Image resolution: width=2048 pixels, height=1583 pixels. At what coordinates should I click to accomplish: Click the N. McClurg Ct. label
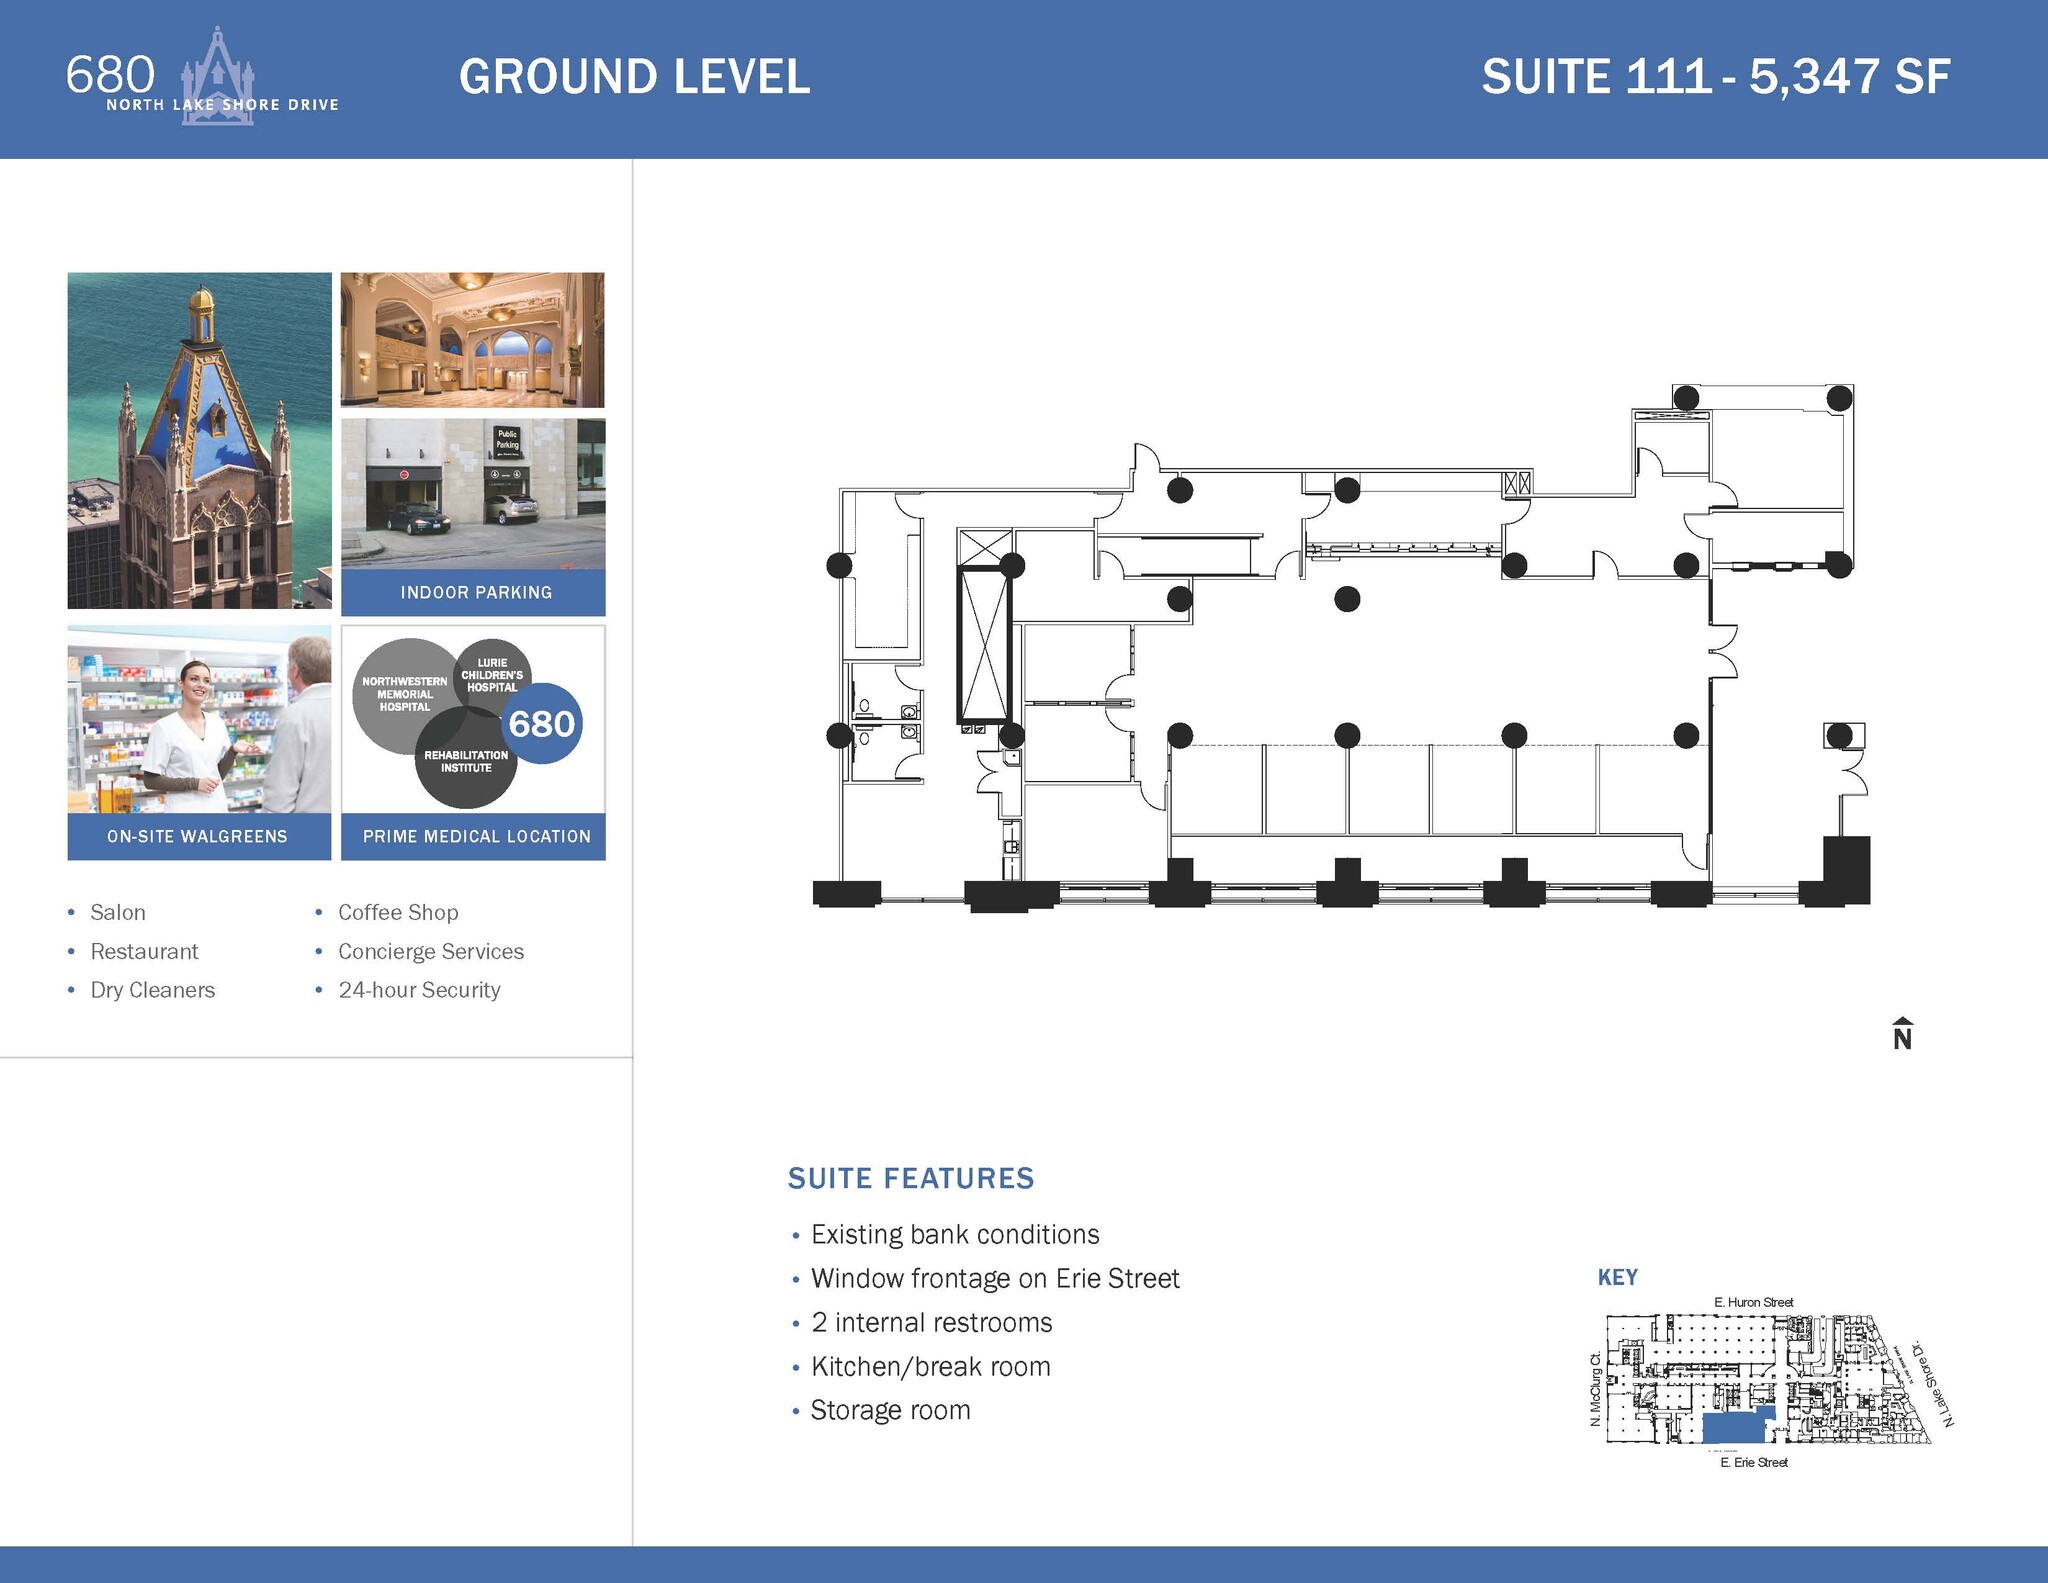pos(1596,1389)
